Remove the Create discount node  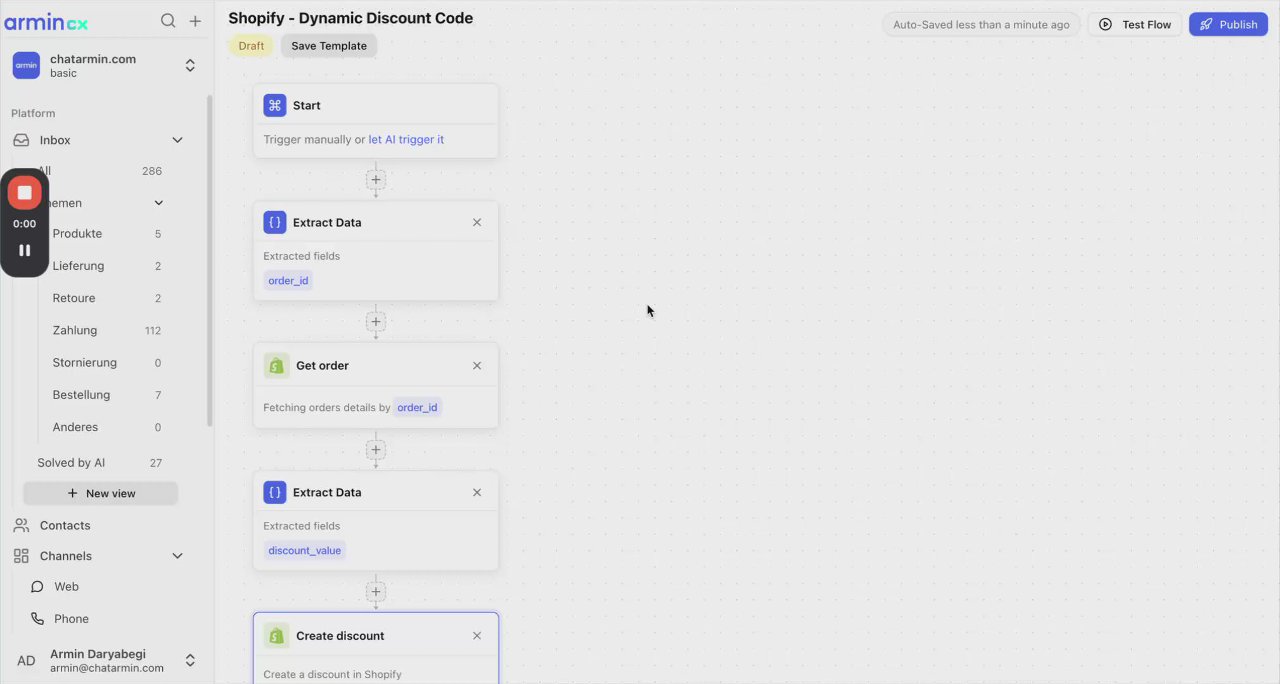[x=477, y=635]
